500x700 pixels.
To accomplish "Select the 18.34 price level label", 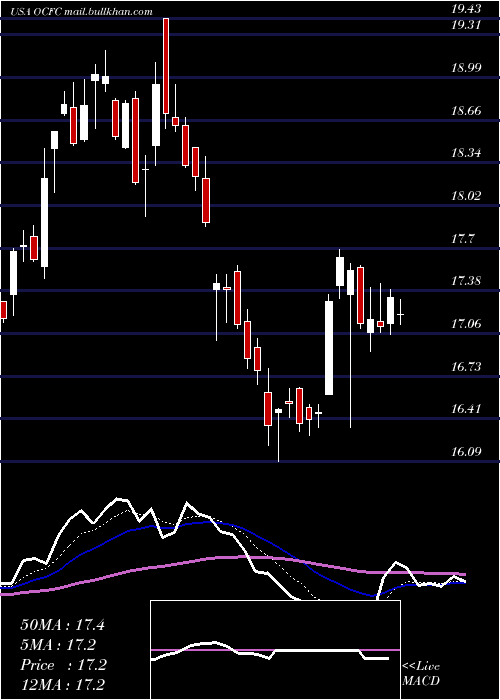I will click(x=466, y=153).
